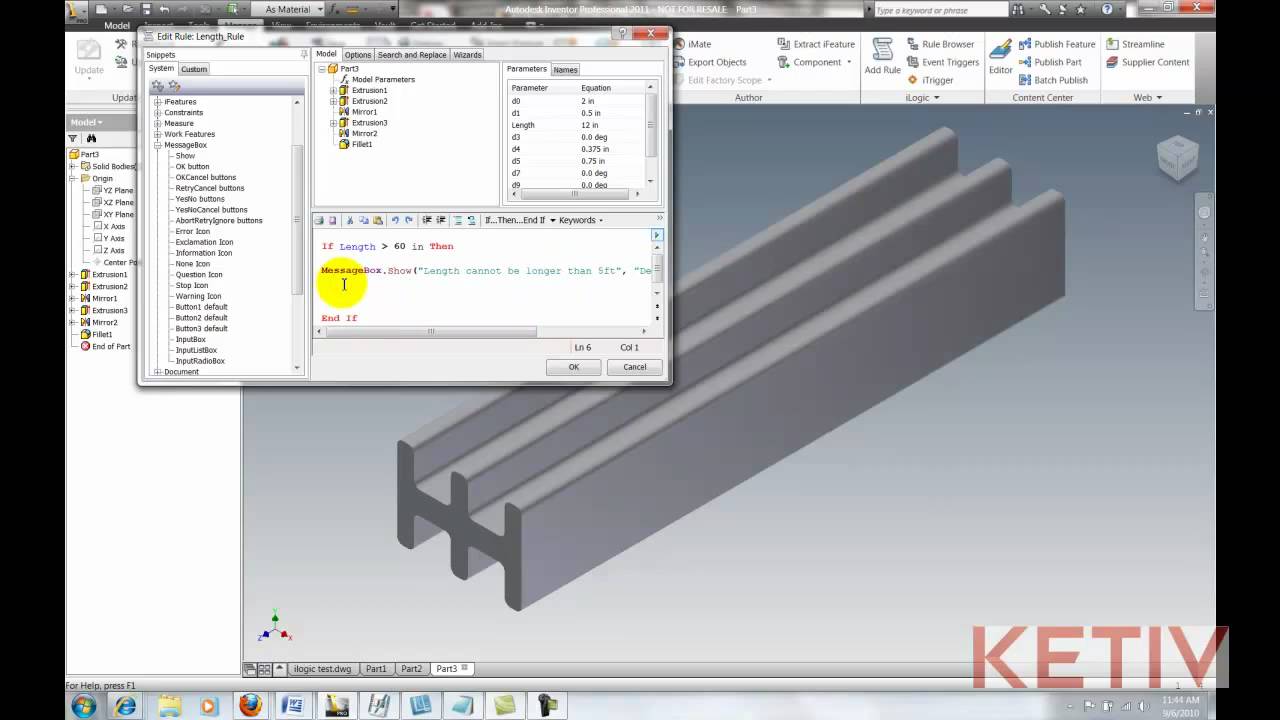Click the parameters list horizontal scrollbar
Viewport: 1280px width, 720px height.
577,192
